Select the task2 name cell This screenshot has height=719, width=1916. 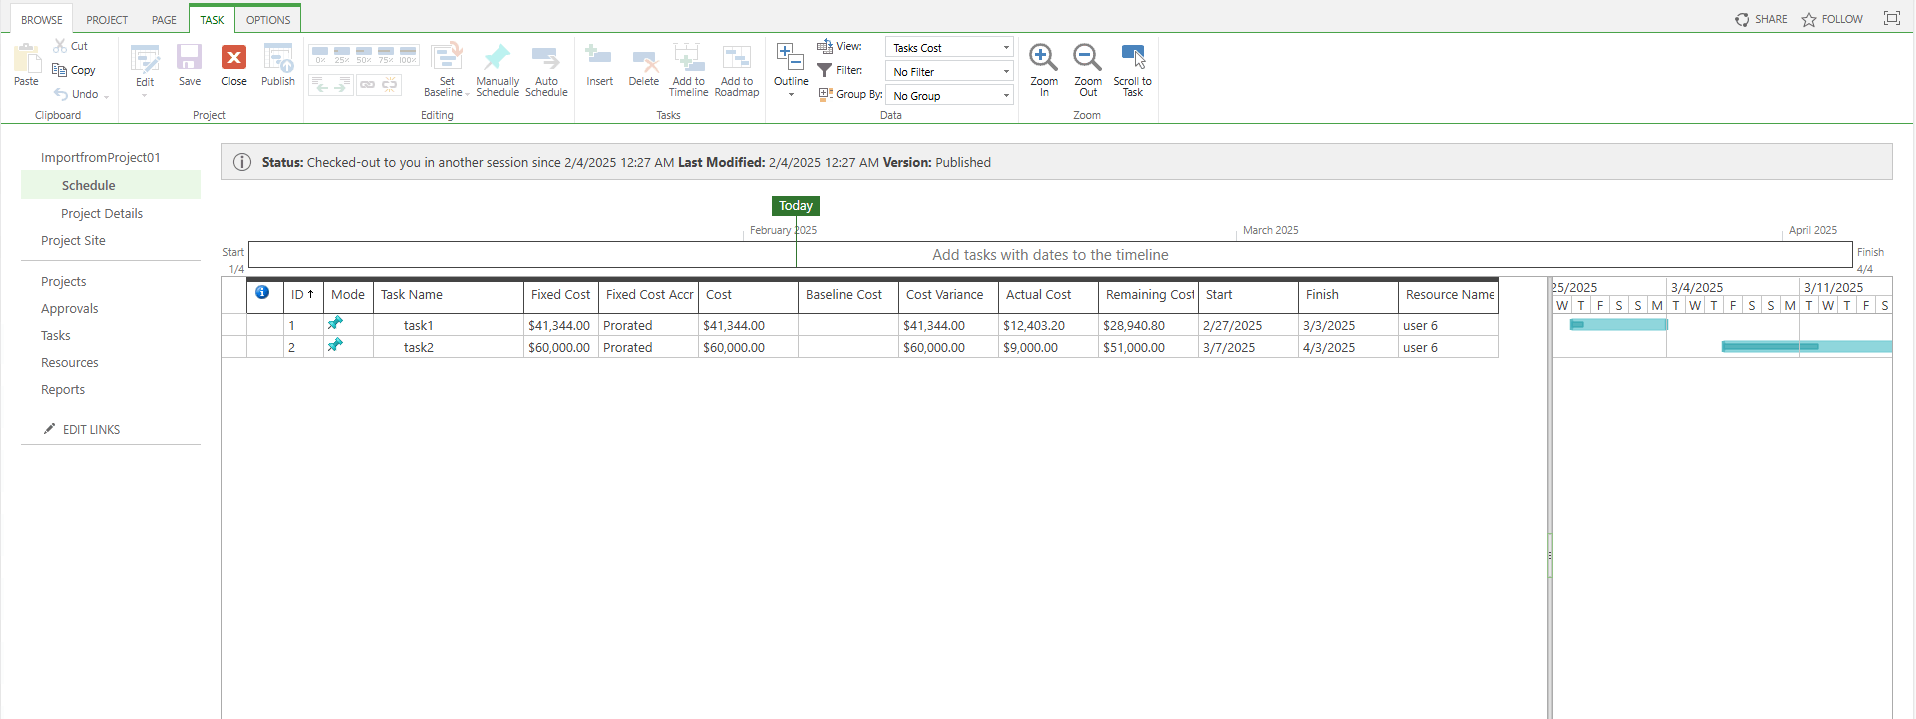click(x=448, y=347)
